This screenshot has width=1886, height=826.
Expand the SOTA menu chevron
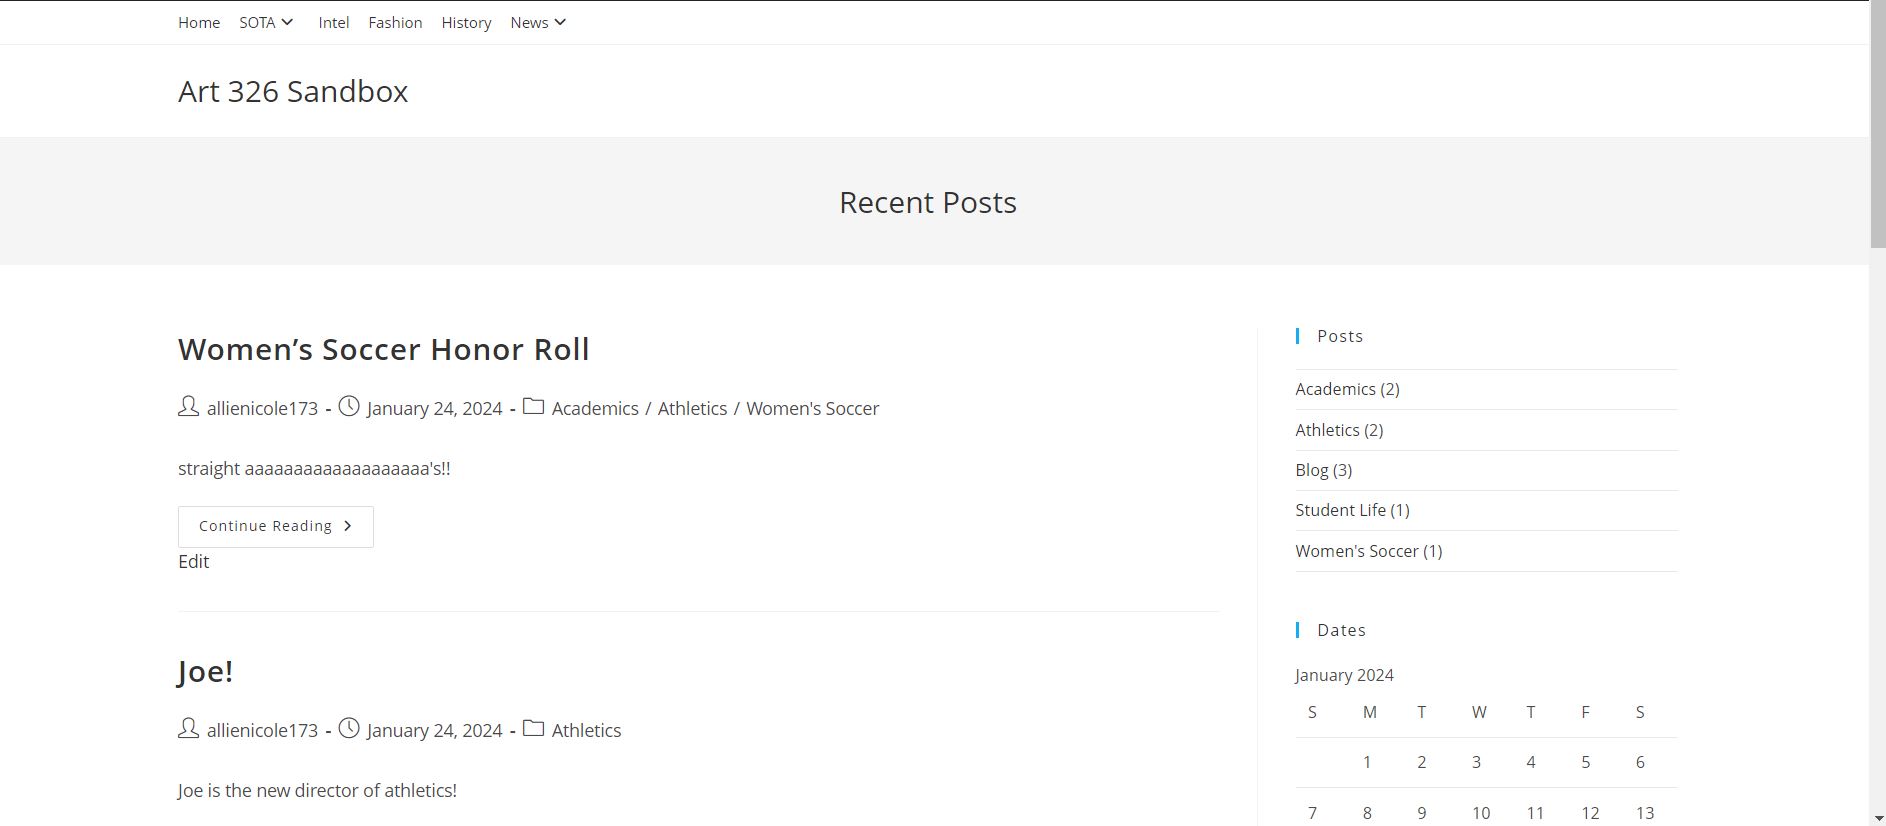point(288,22)
